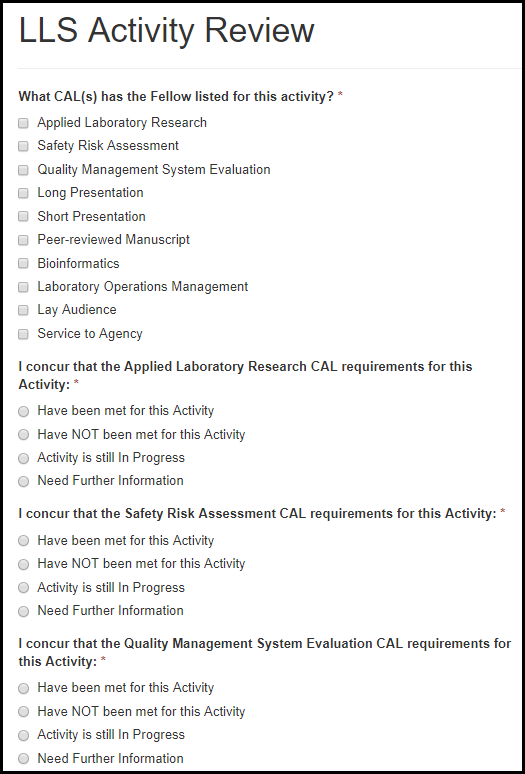The width and height of the screenshot is (525, 774).
Task: Mark Applied Laboratory Research as still In Progress
Action: pos(23,459)
